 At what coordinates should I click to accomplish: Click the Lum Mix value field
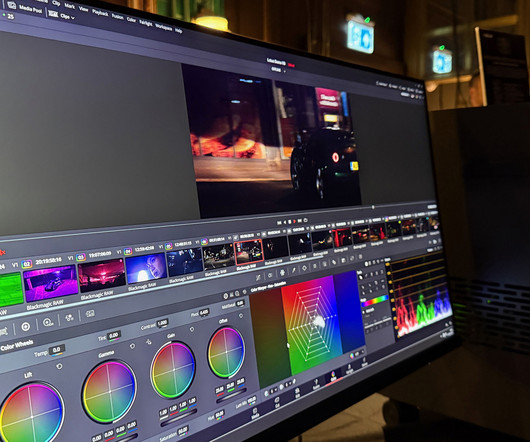coord(251,400)
